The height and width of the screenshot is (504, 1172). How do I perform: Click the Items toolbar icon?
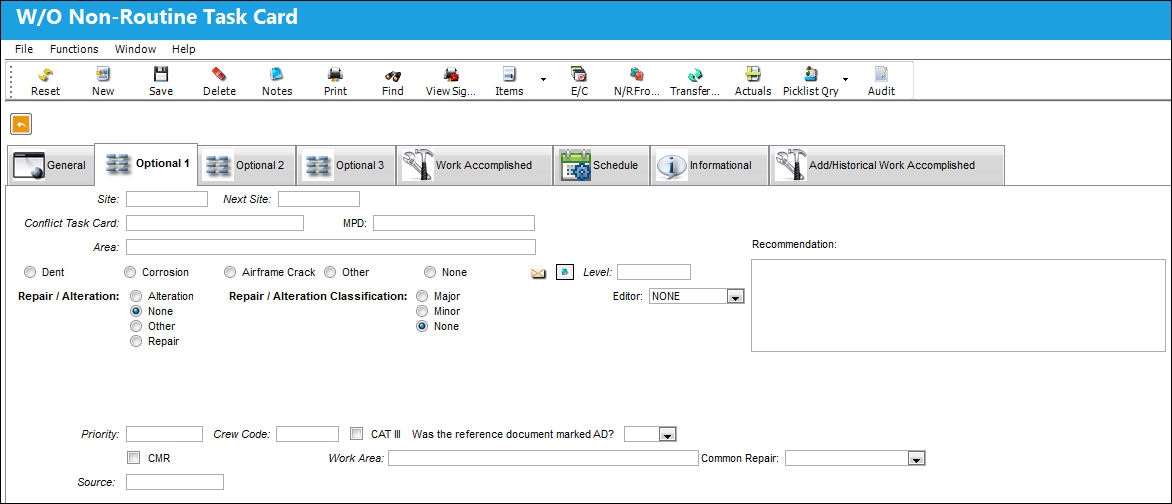(509, 75)
